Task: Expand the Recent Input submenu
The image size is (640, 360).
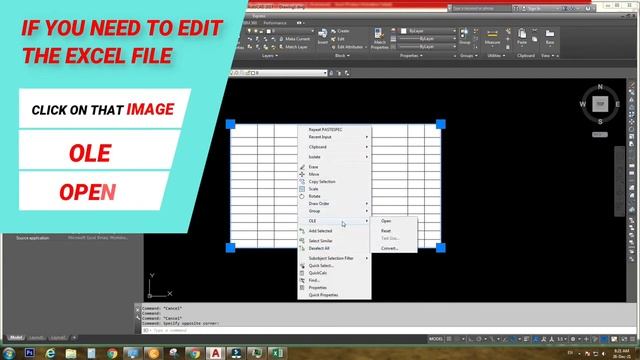Action: tap(334, 137)
